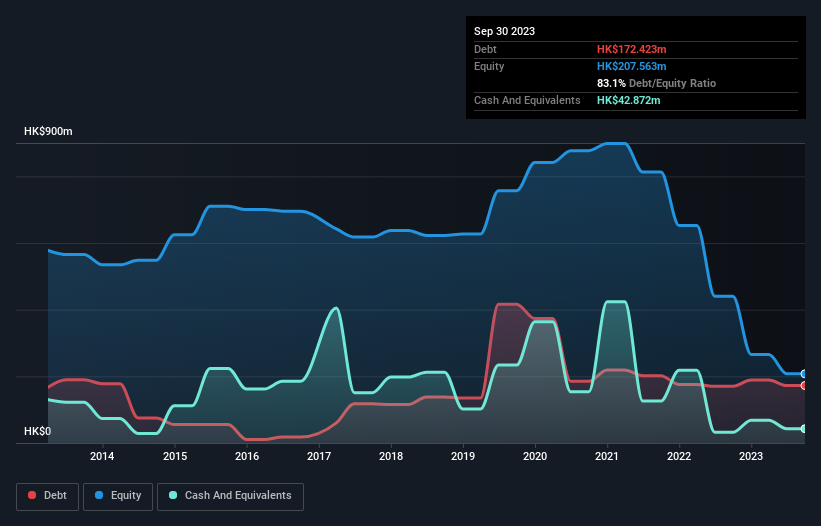Click Cash And Equivalents label in tooltip
Viewport: 821px width, 526px height.
coord(527,100)
